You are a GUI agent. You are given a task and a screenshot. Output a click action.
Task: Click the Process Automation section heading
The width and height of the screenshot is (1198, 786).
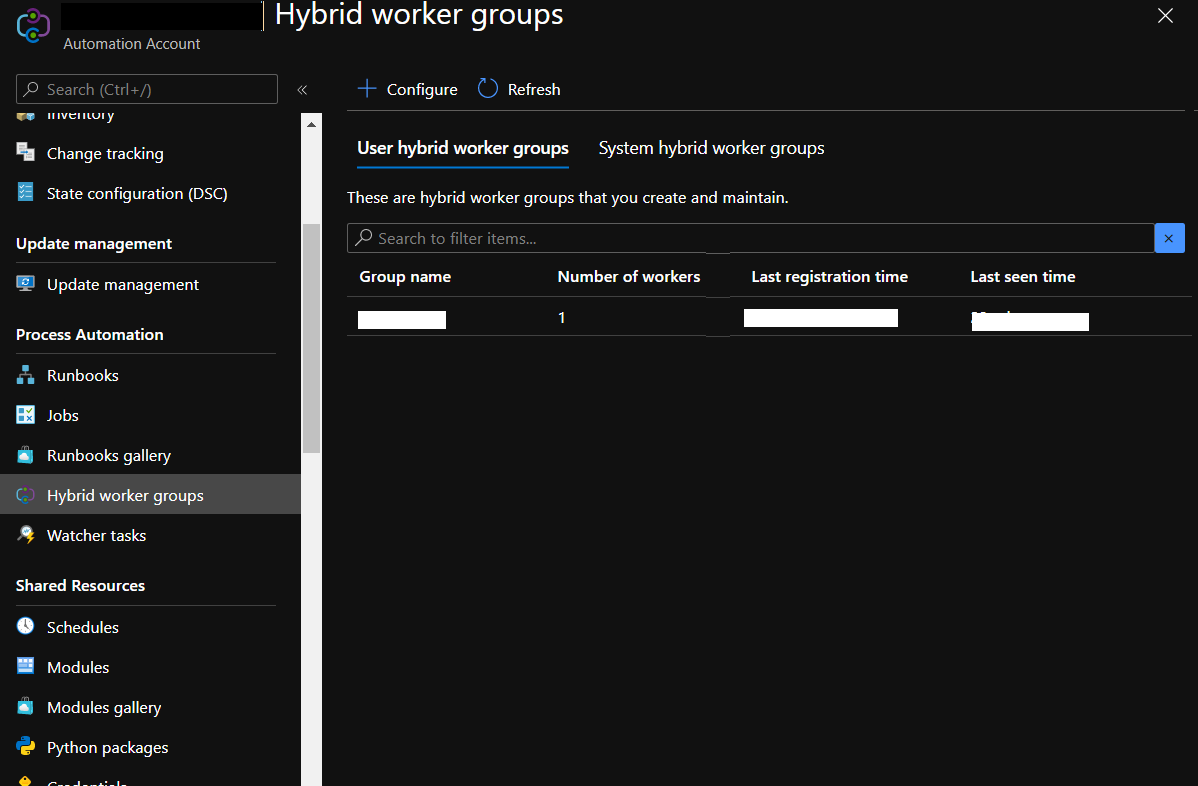[89, 335]
